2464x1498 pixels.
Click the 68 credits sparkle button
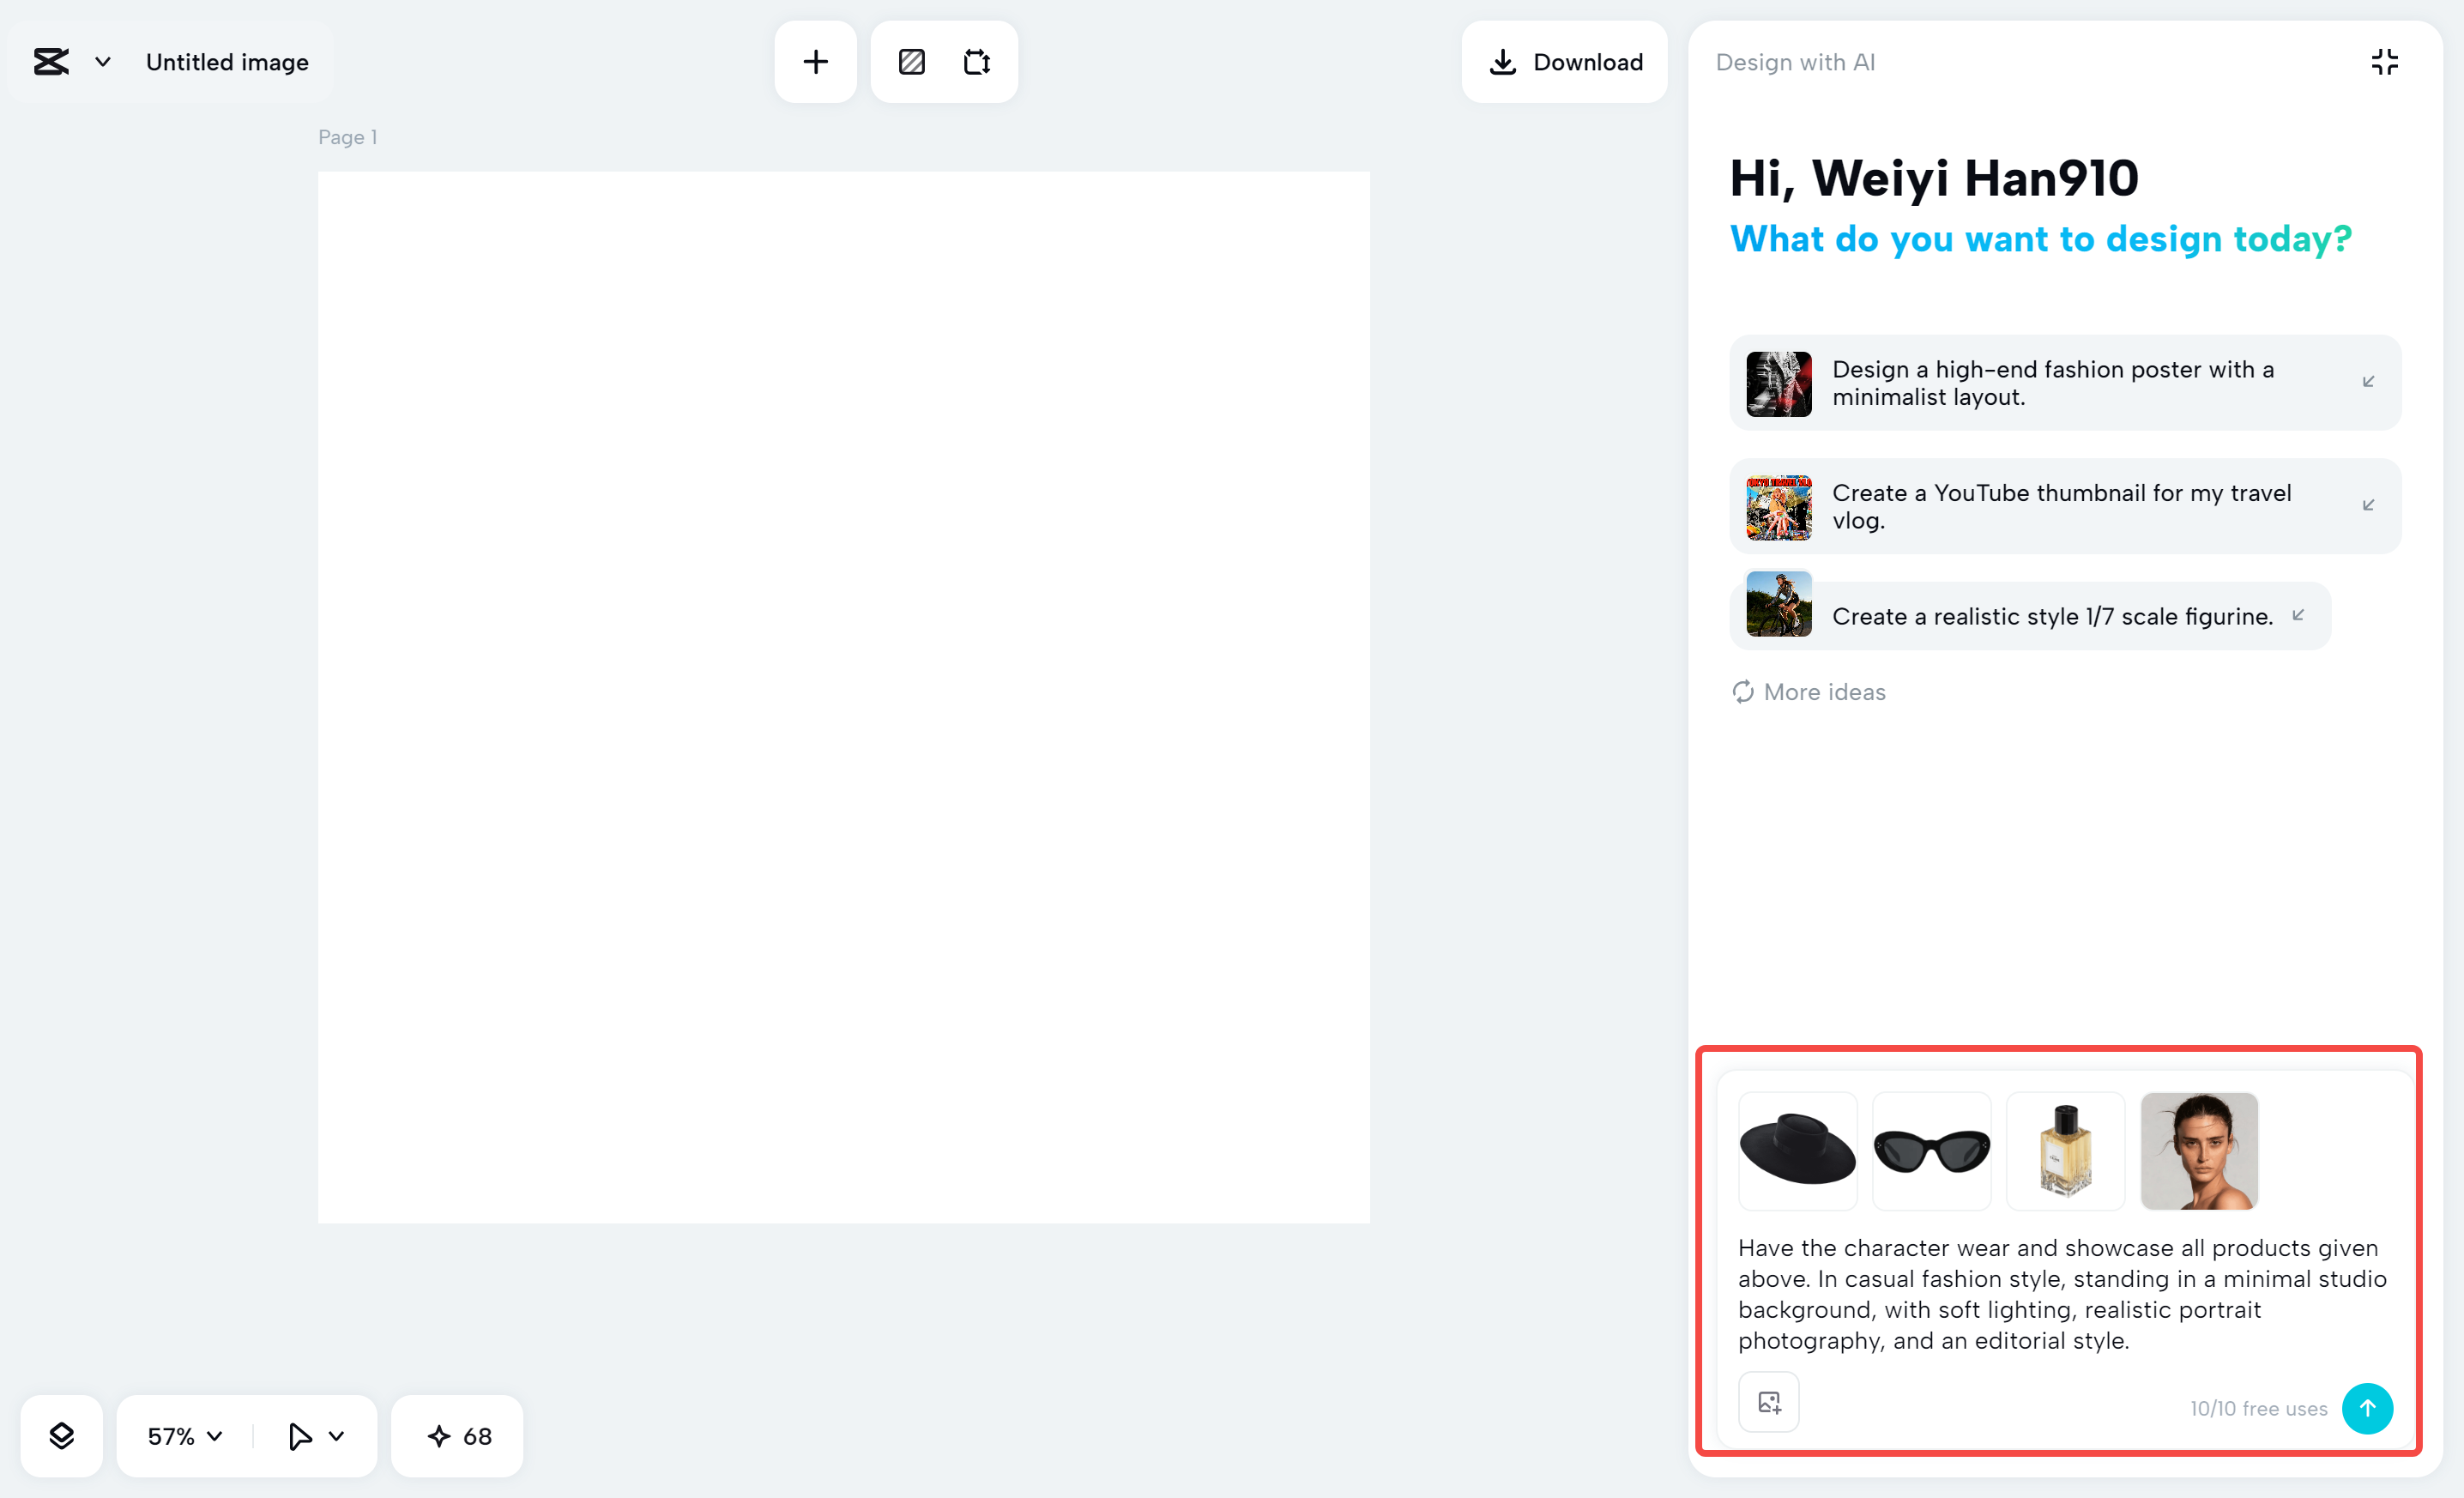coord(458,1436)
